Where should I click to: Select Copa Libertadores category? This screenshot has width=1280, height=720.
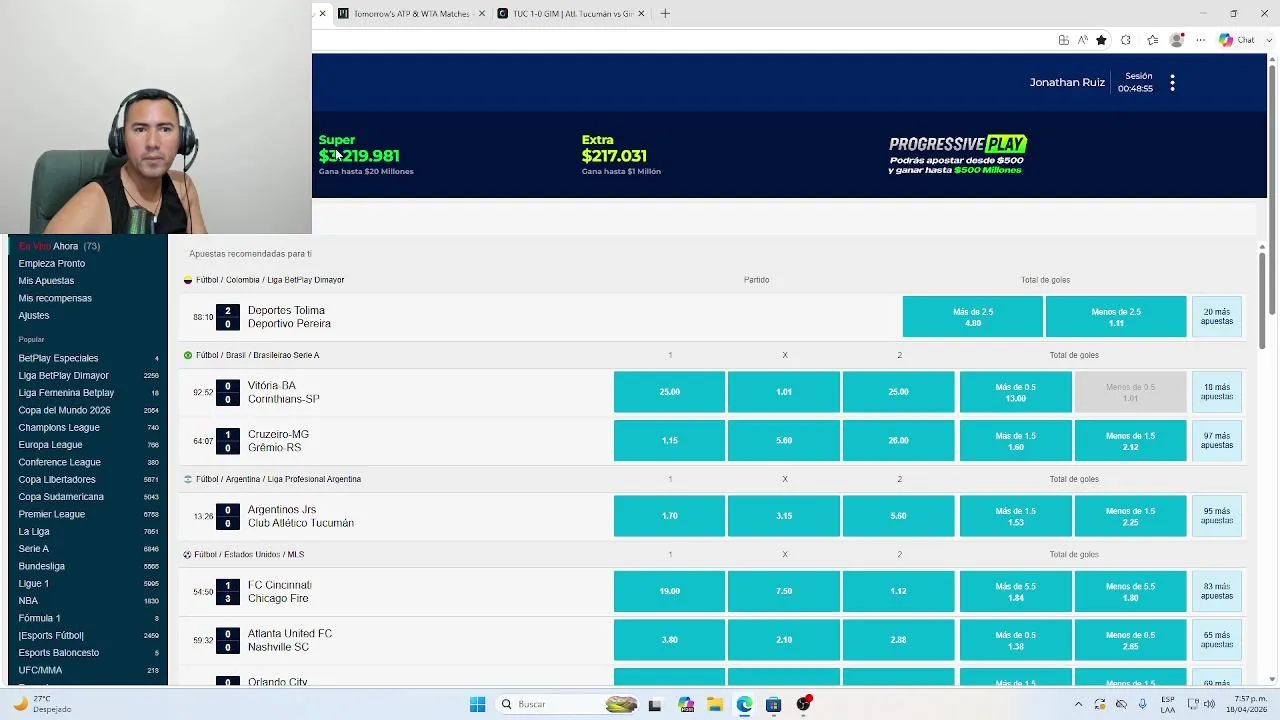point(88,479)
